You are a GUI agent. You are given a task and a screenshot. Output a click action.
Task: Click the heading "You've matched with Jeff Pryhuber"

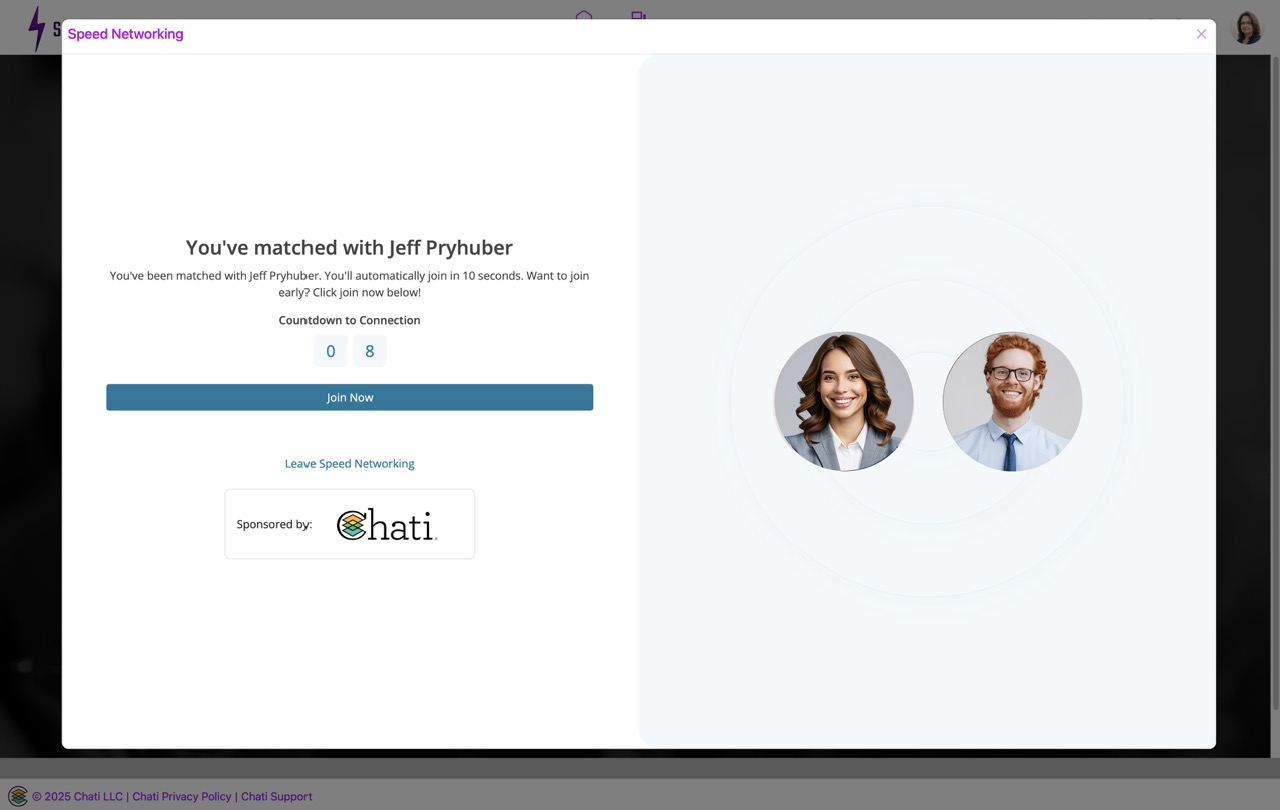(x=349, y=247)
